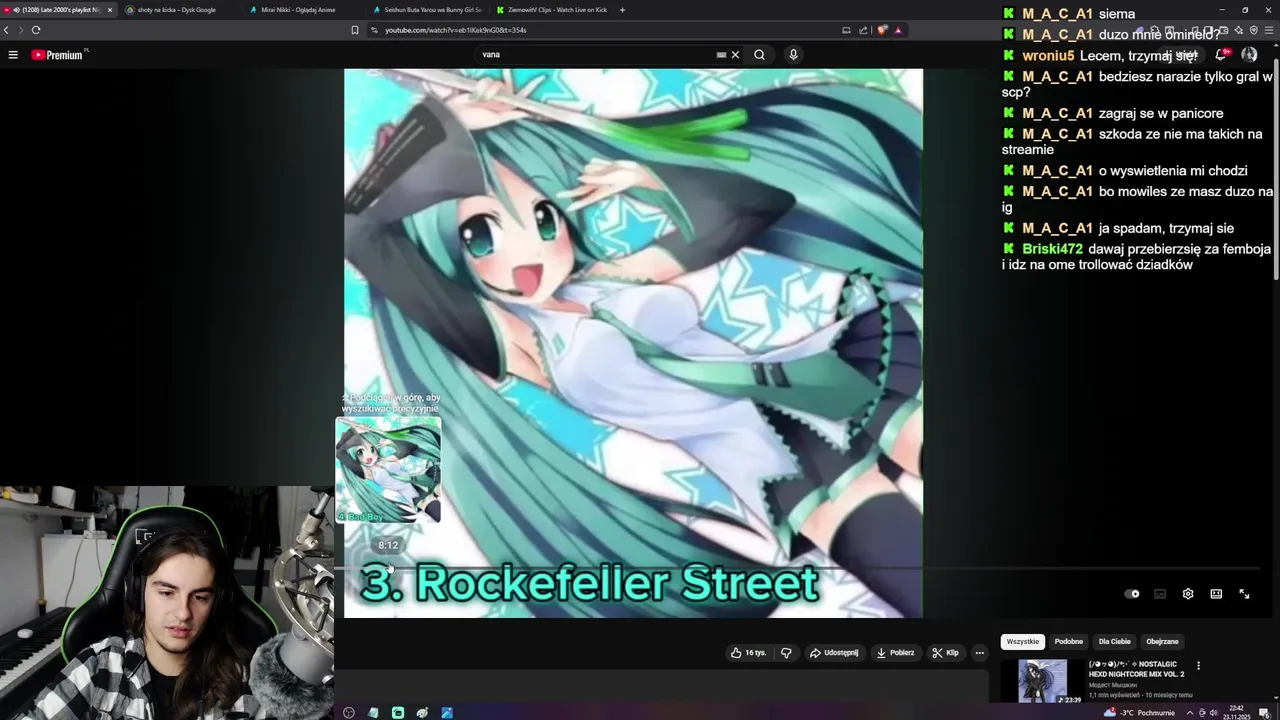Screen dimensions: 1280x720
Task: Bookmark this page with the bookmark icon
Action: [x=354, y=30]
